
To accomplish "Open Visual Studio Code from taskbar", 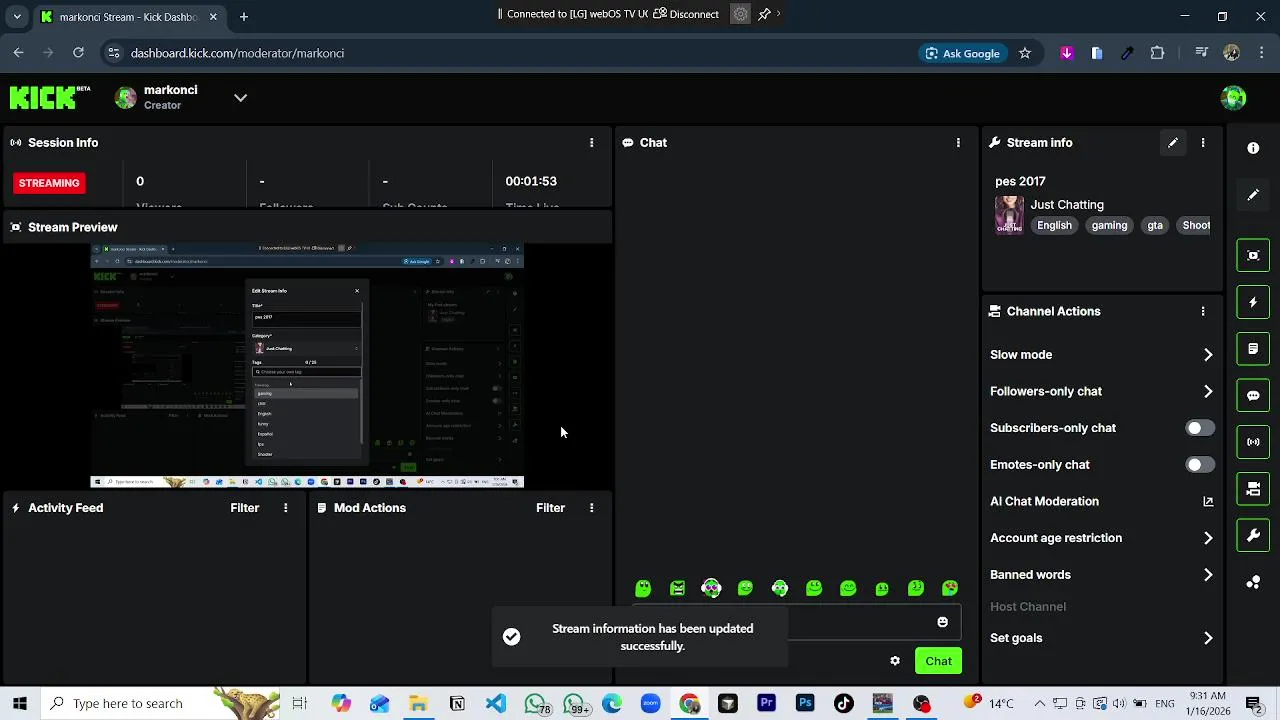I will tap(495, 703).
